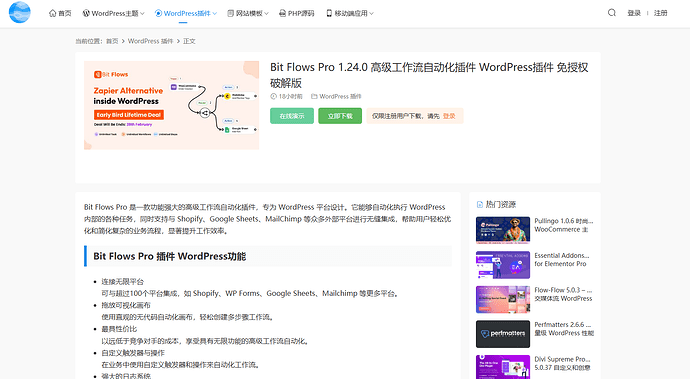Open the Flow-Flow thumbnail
This screenshot has width=690, height=379.
click(x=503, y=299)
